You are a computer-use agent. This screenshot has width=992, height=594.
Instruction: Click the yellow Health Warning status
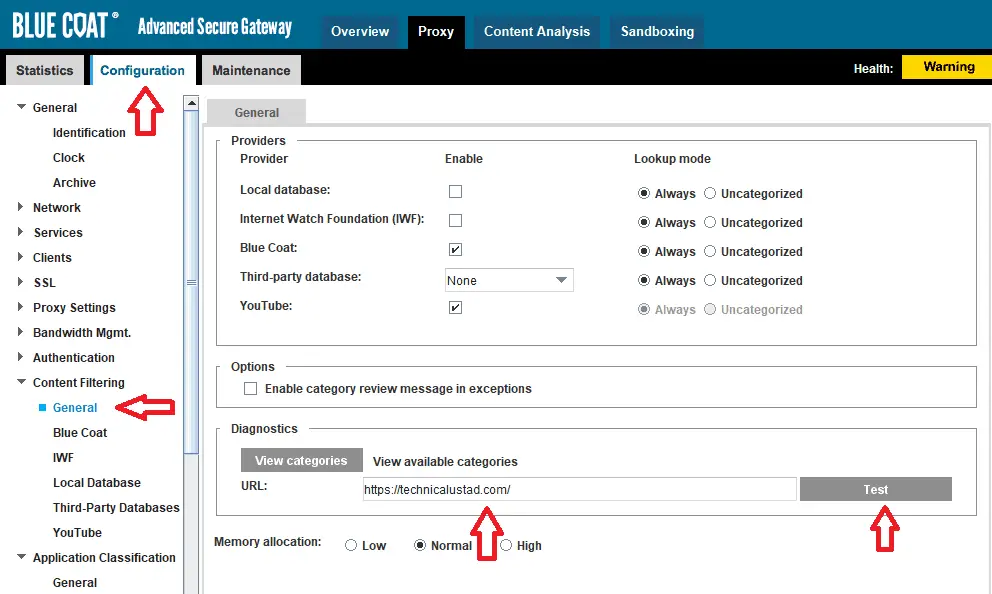point(946,67)
